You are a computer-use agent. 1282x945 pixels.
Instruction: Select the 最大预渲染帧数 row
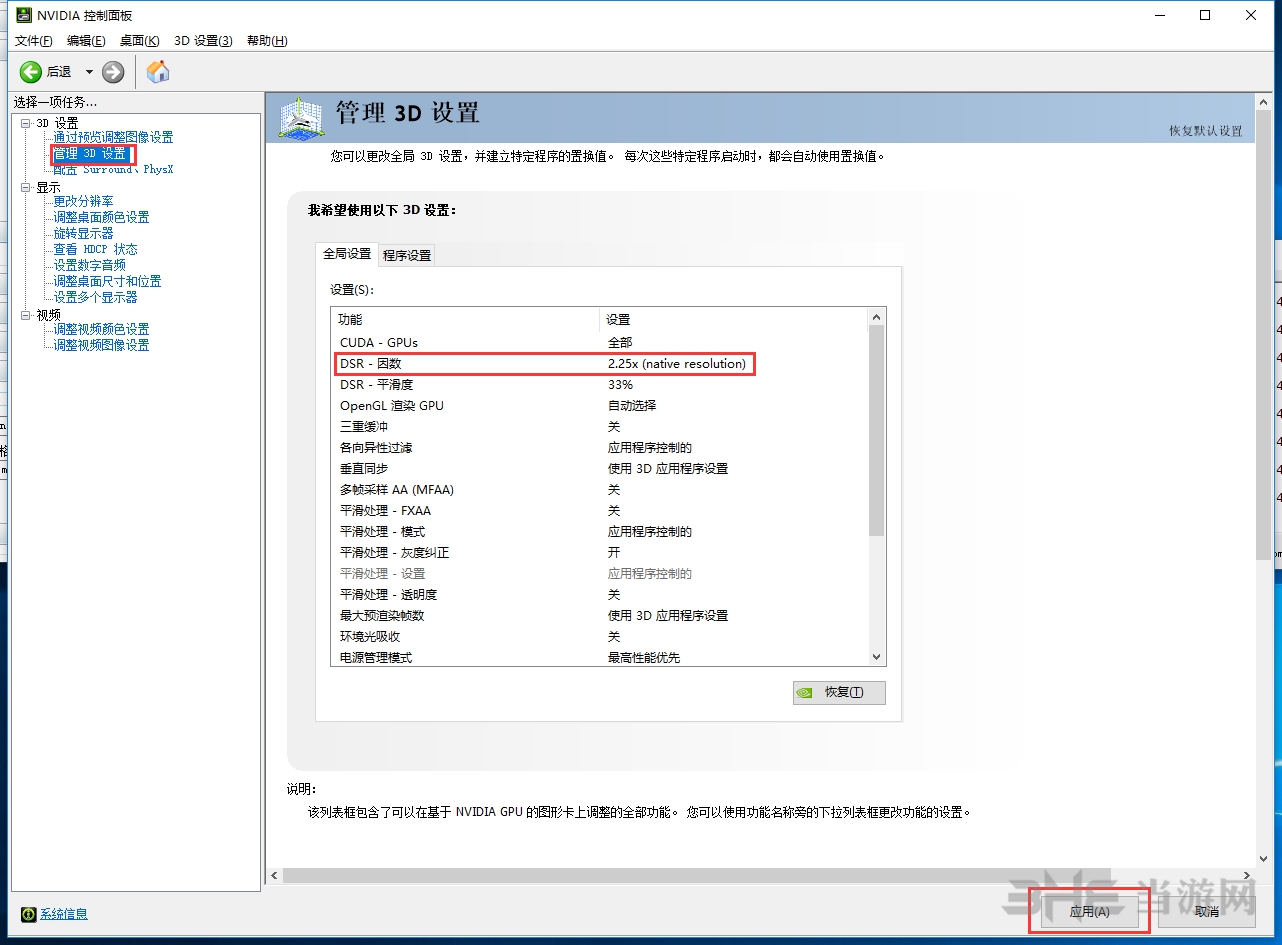click(599, 615)
